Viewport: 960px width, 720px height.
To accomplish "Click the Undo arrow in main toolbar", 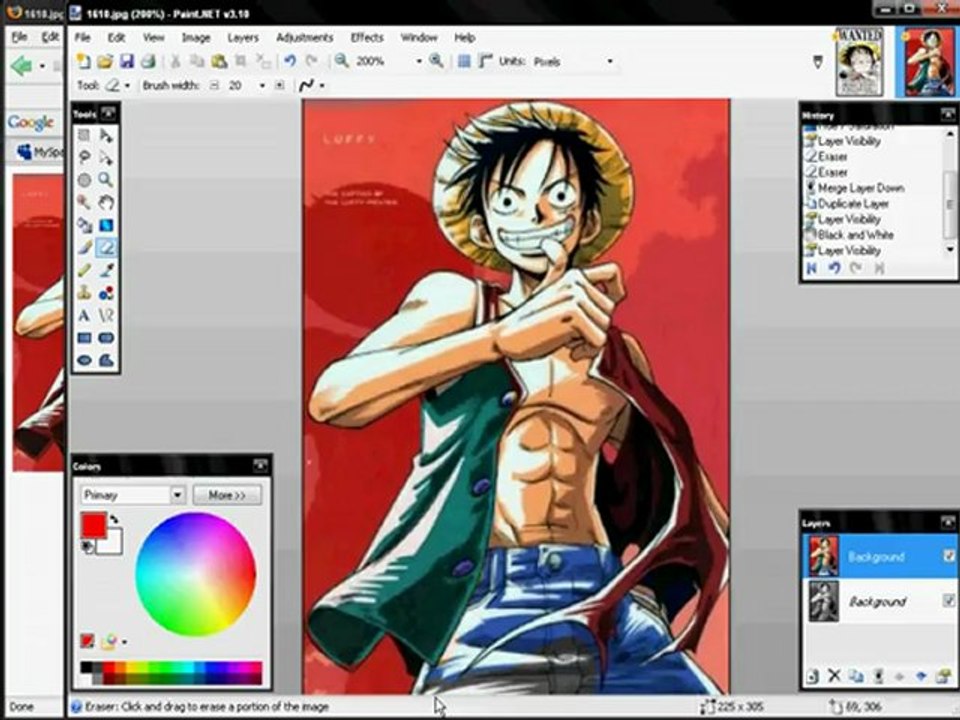I will click(290, 61).
